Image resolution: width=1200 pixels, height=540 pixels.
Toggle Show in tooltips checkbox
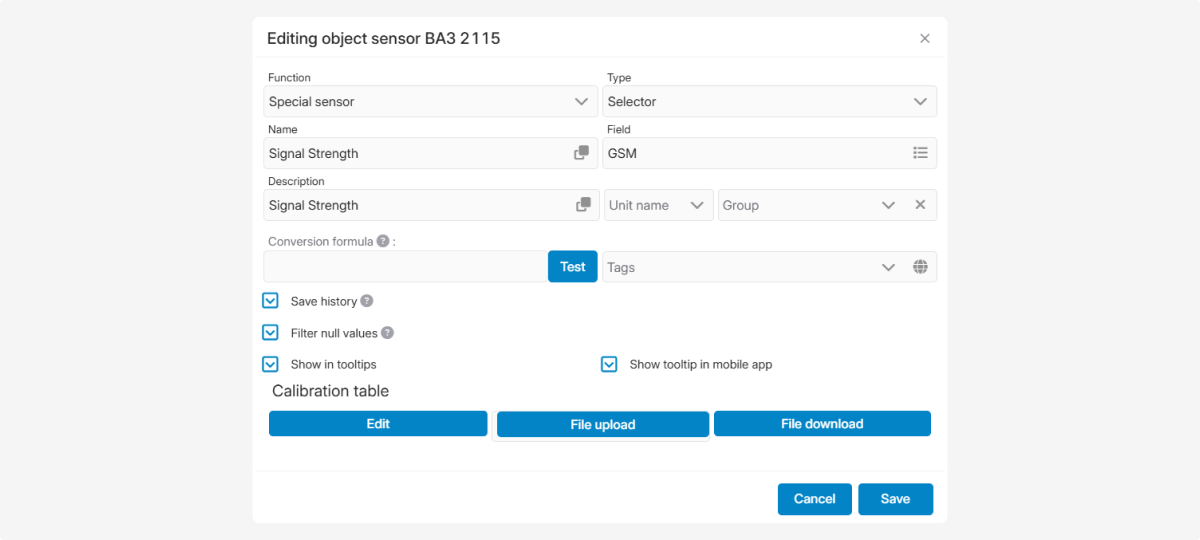270,364
